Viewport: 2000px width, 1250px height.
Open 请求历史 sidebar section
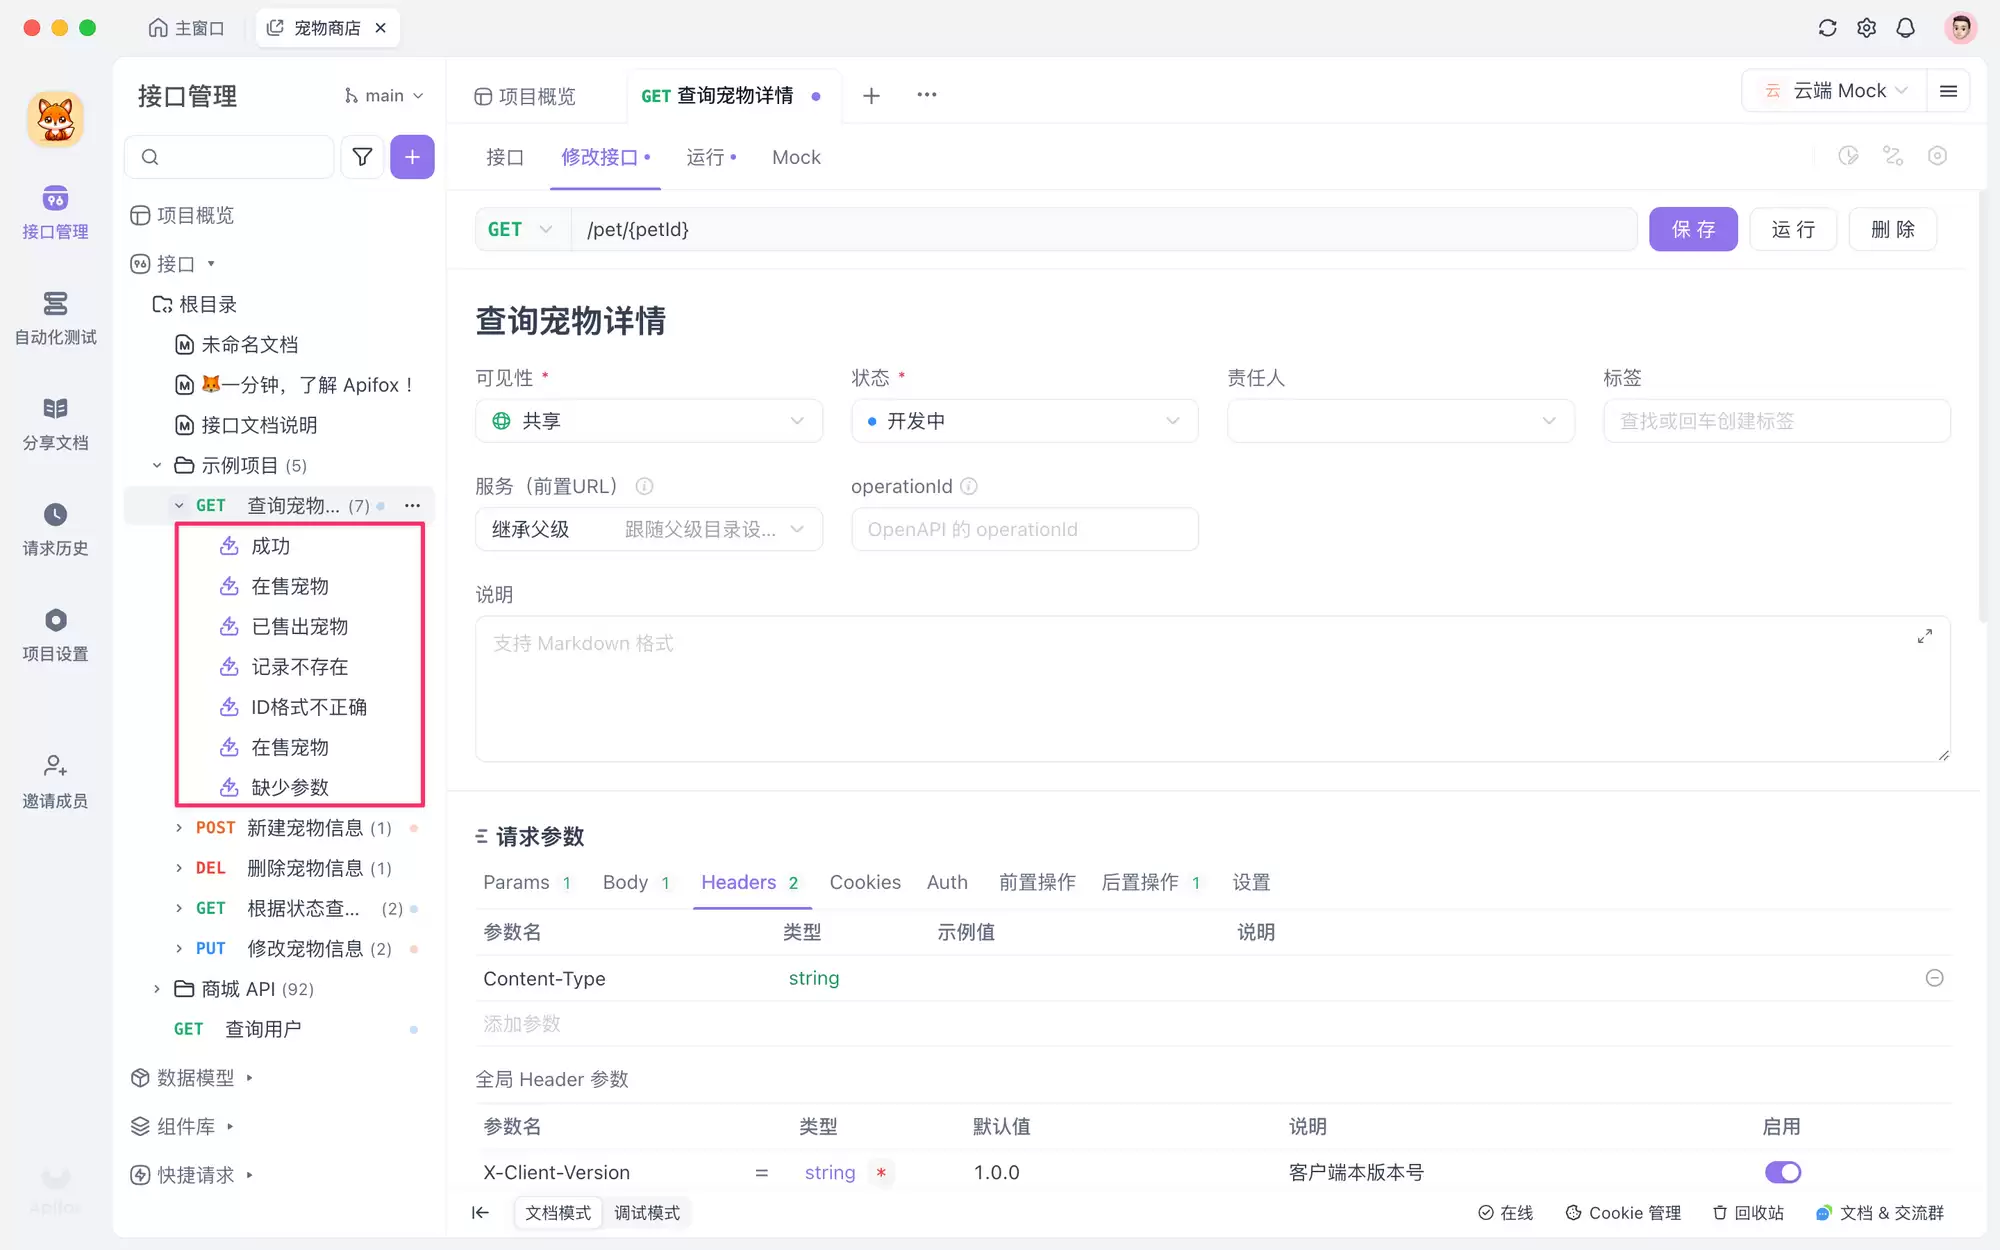(x=55, y=529)
